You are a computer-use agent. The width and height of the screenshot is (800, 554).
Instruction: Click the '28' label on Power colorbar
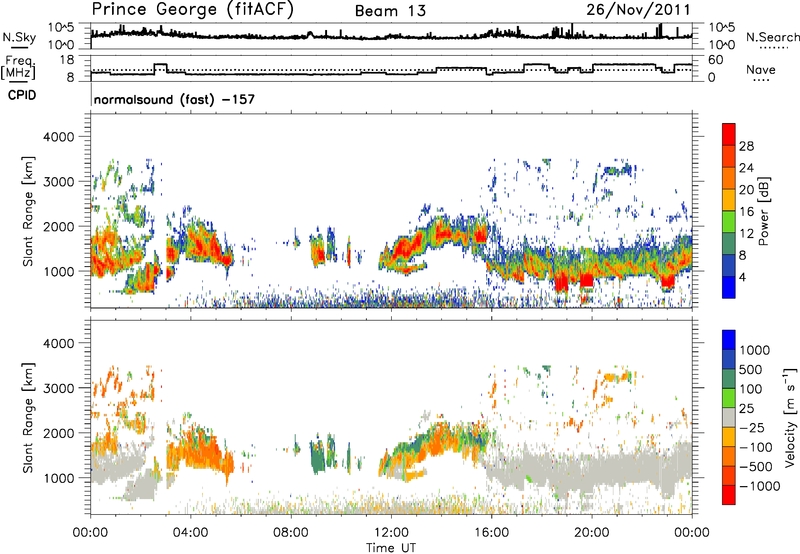coord(746,146)
